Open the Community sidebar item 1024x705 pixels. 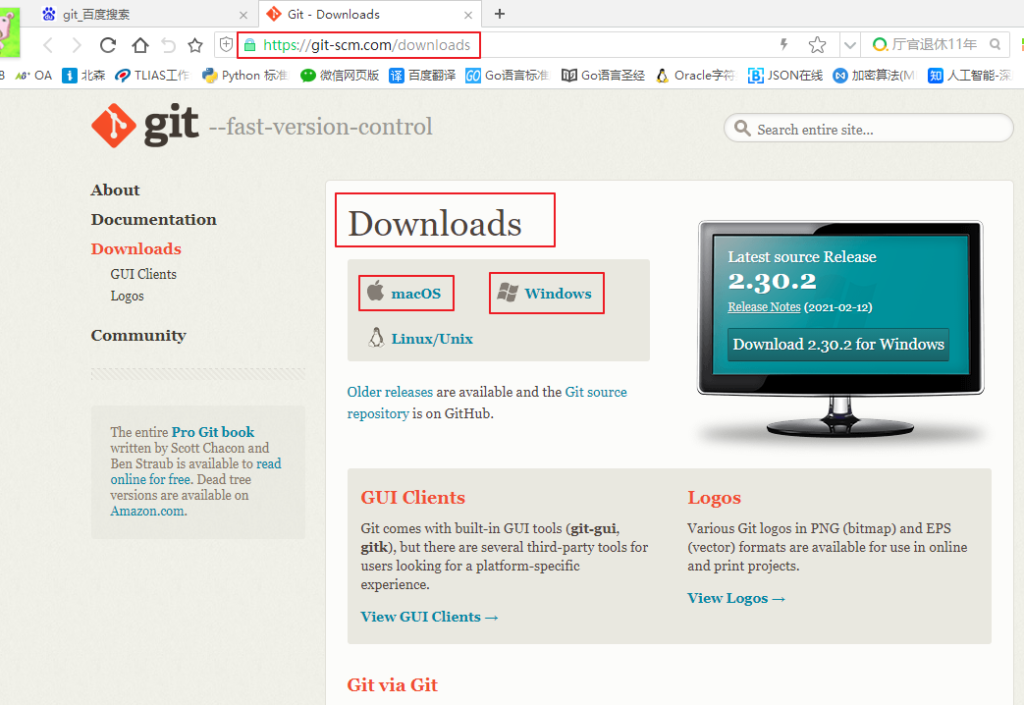[138, 335]
